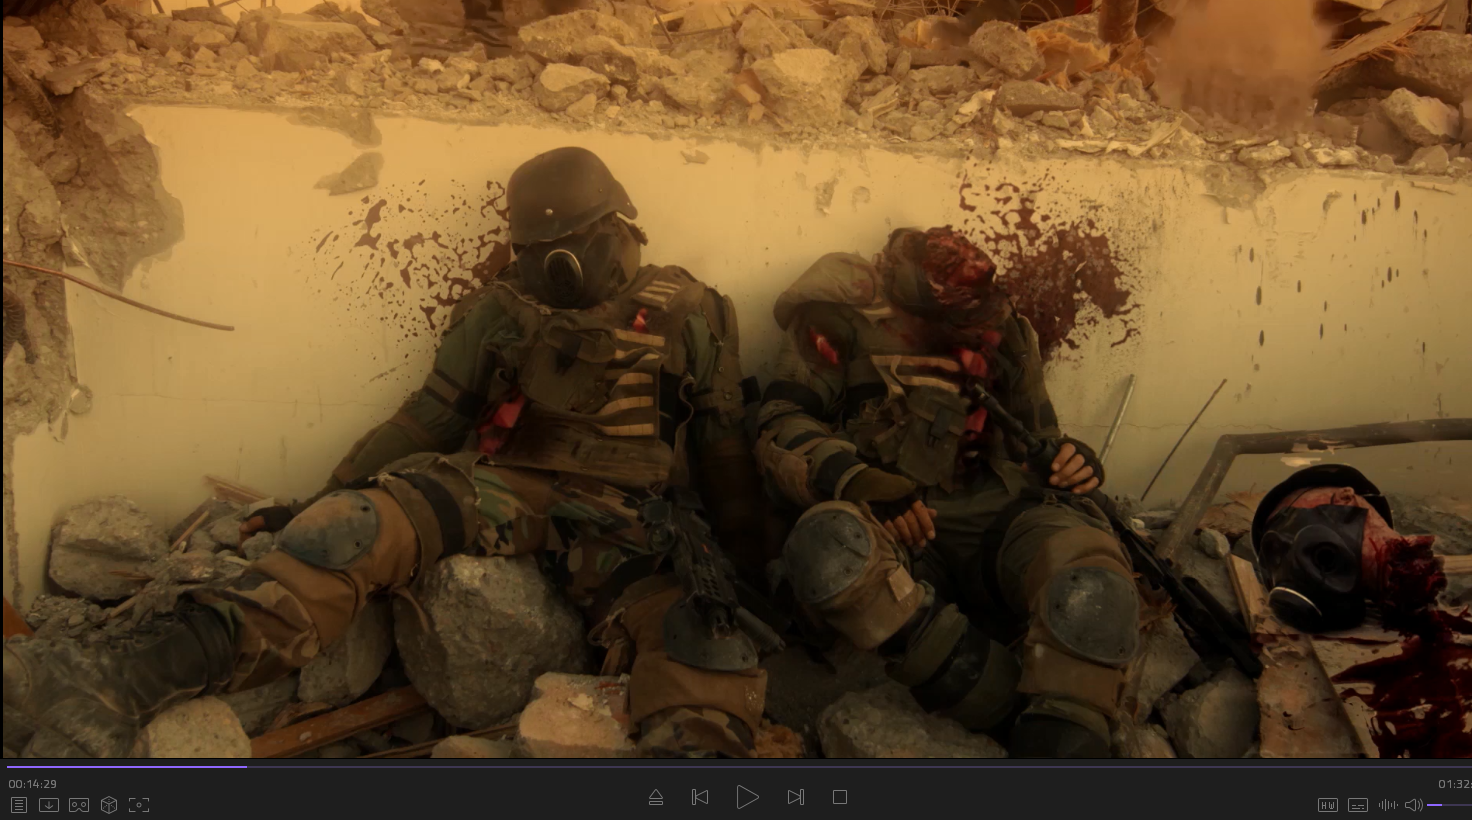
Task: Click the 00:14:29 elapsed time label
Action: [x=32, y=784]
